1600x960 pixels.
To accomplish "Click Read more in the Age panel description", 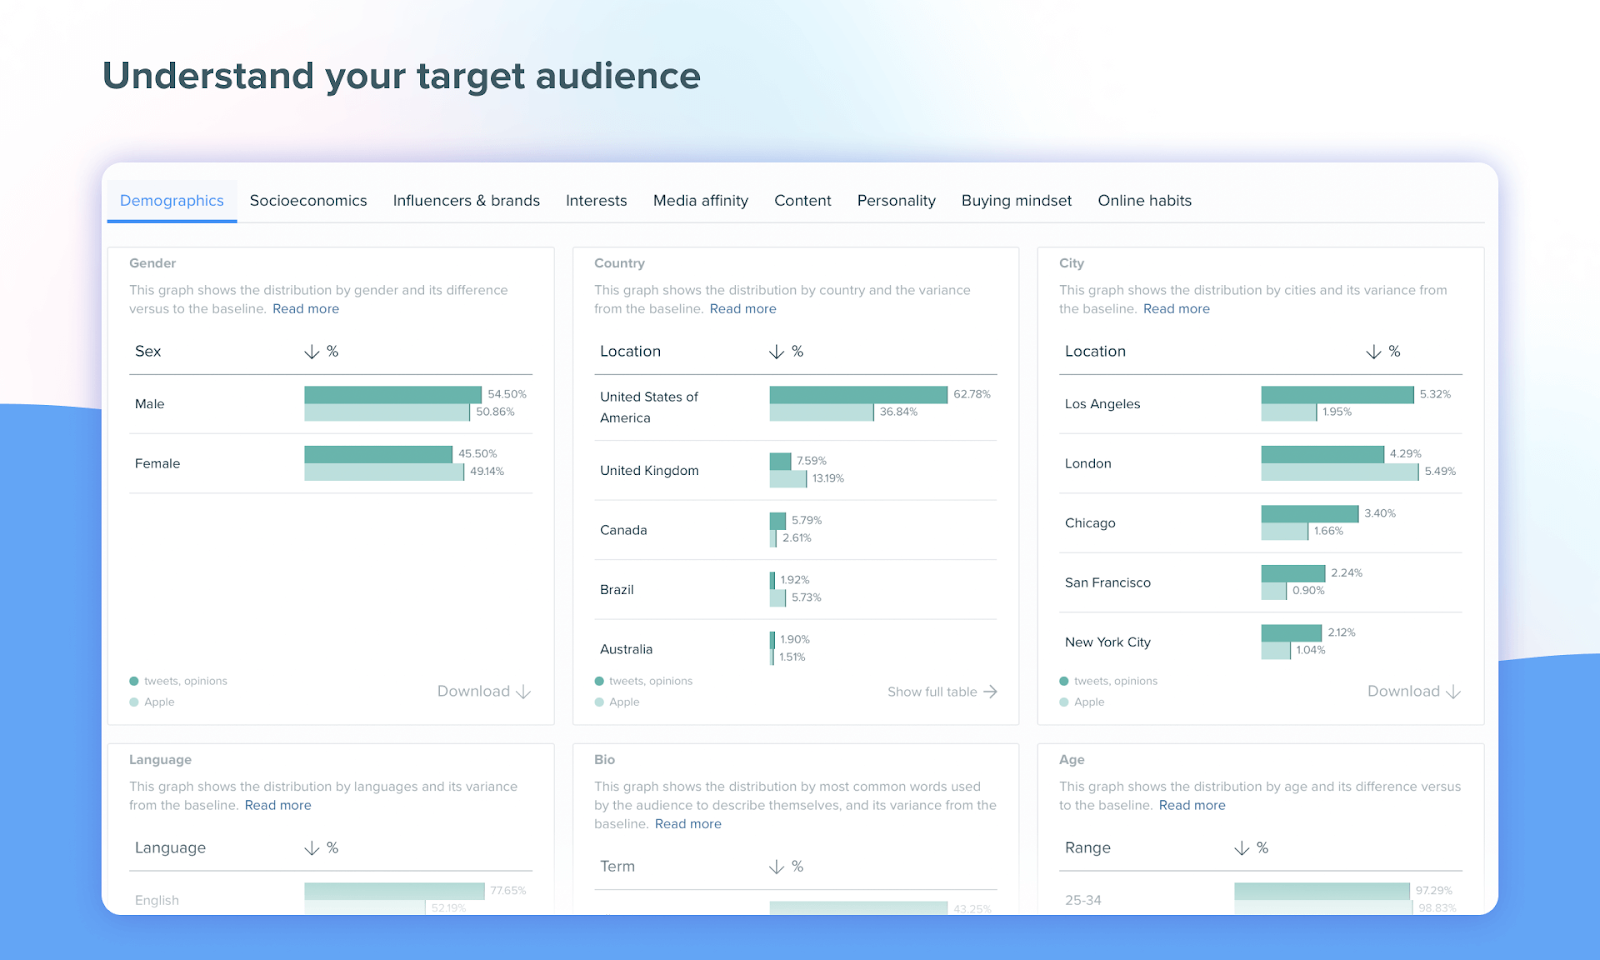I will [x=1192, y=805].
